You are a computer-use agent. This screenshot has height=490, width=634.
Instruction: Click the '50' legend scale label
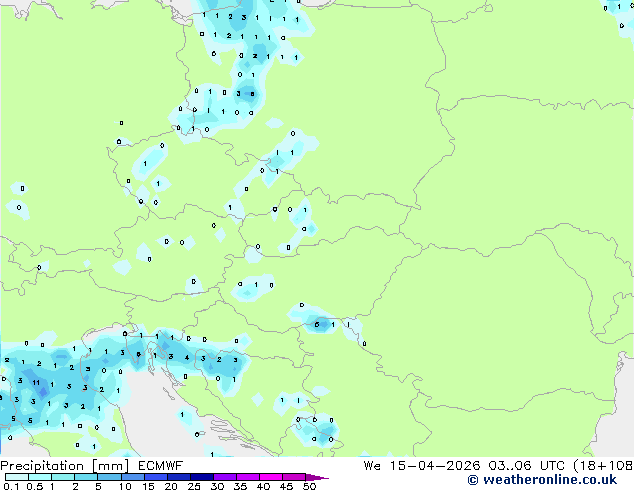309,486
